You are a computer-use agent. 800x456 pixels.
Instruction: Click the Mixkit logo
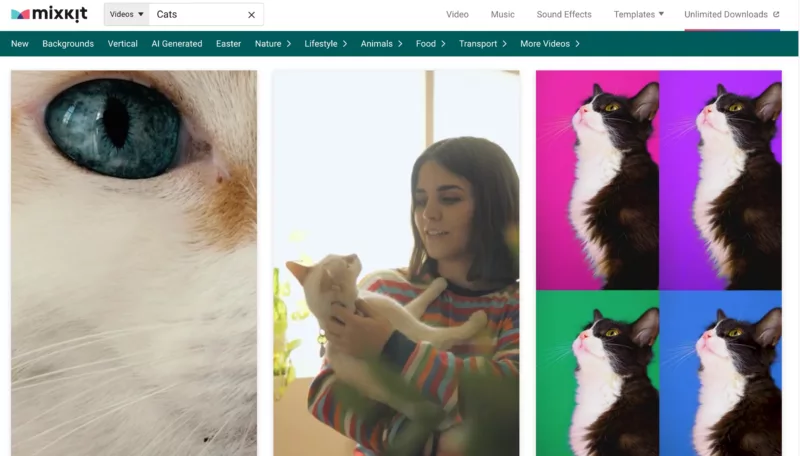[49, 14]
